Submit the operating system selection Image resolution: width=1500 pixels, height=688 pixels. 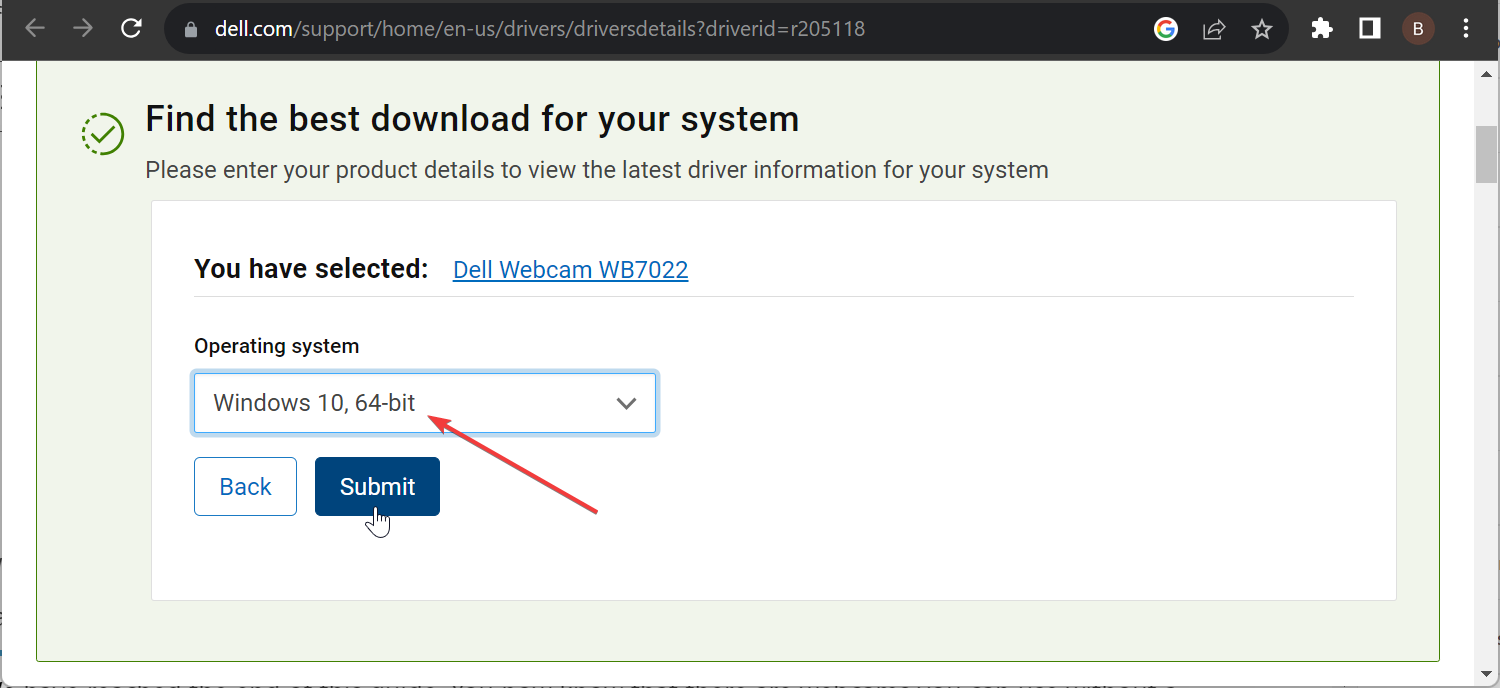point(377,486)
